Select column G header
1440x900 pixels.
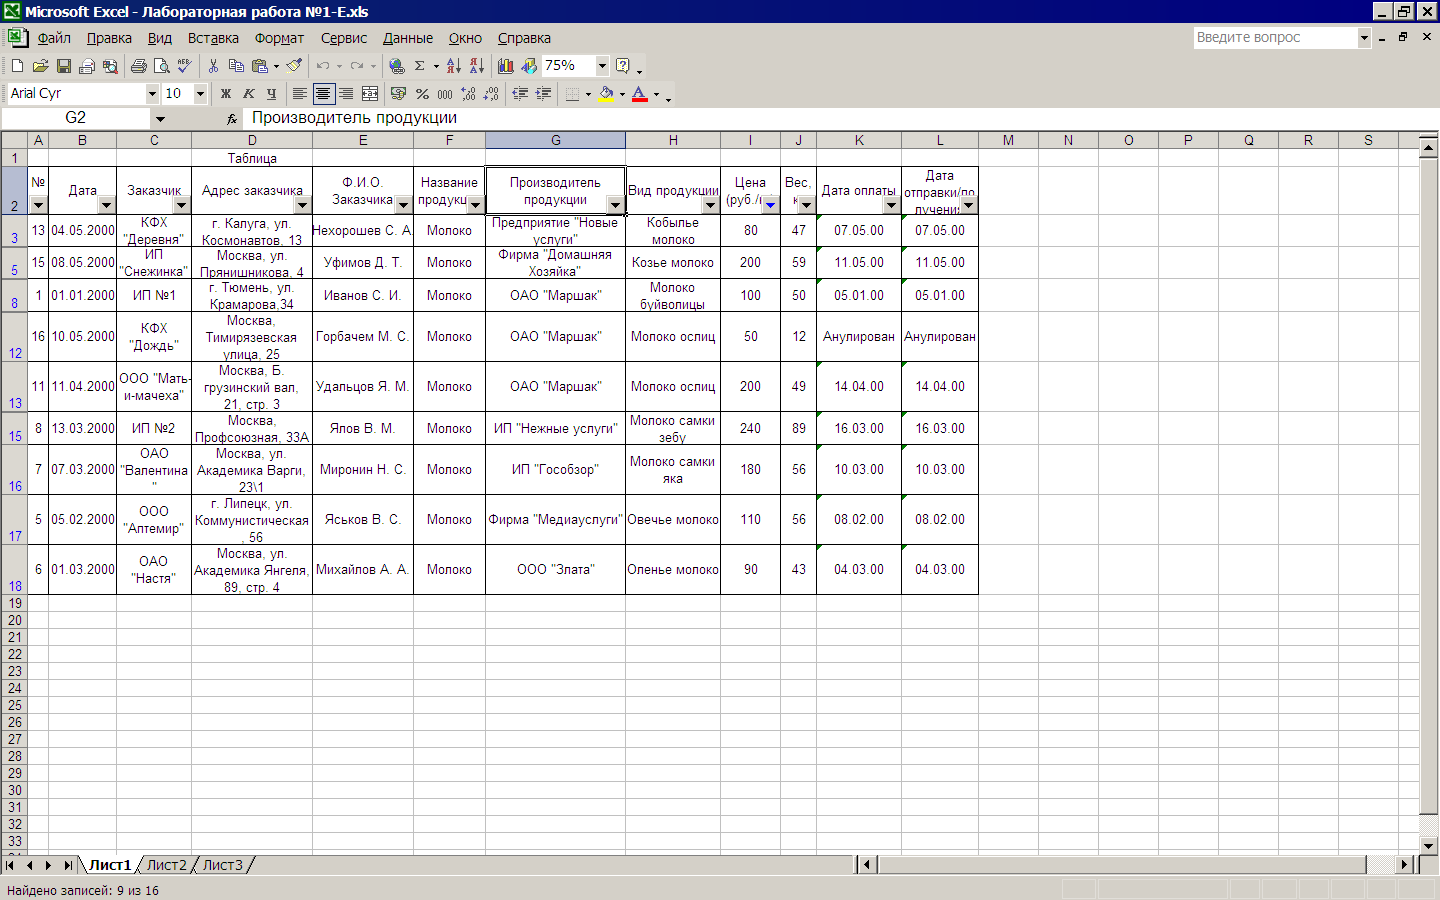pyautogui.click(x=556, y=140)
